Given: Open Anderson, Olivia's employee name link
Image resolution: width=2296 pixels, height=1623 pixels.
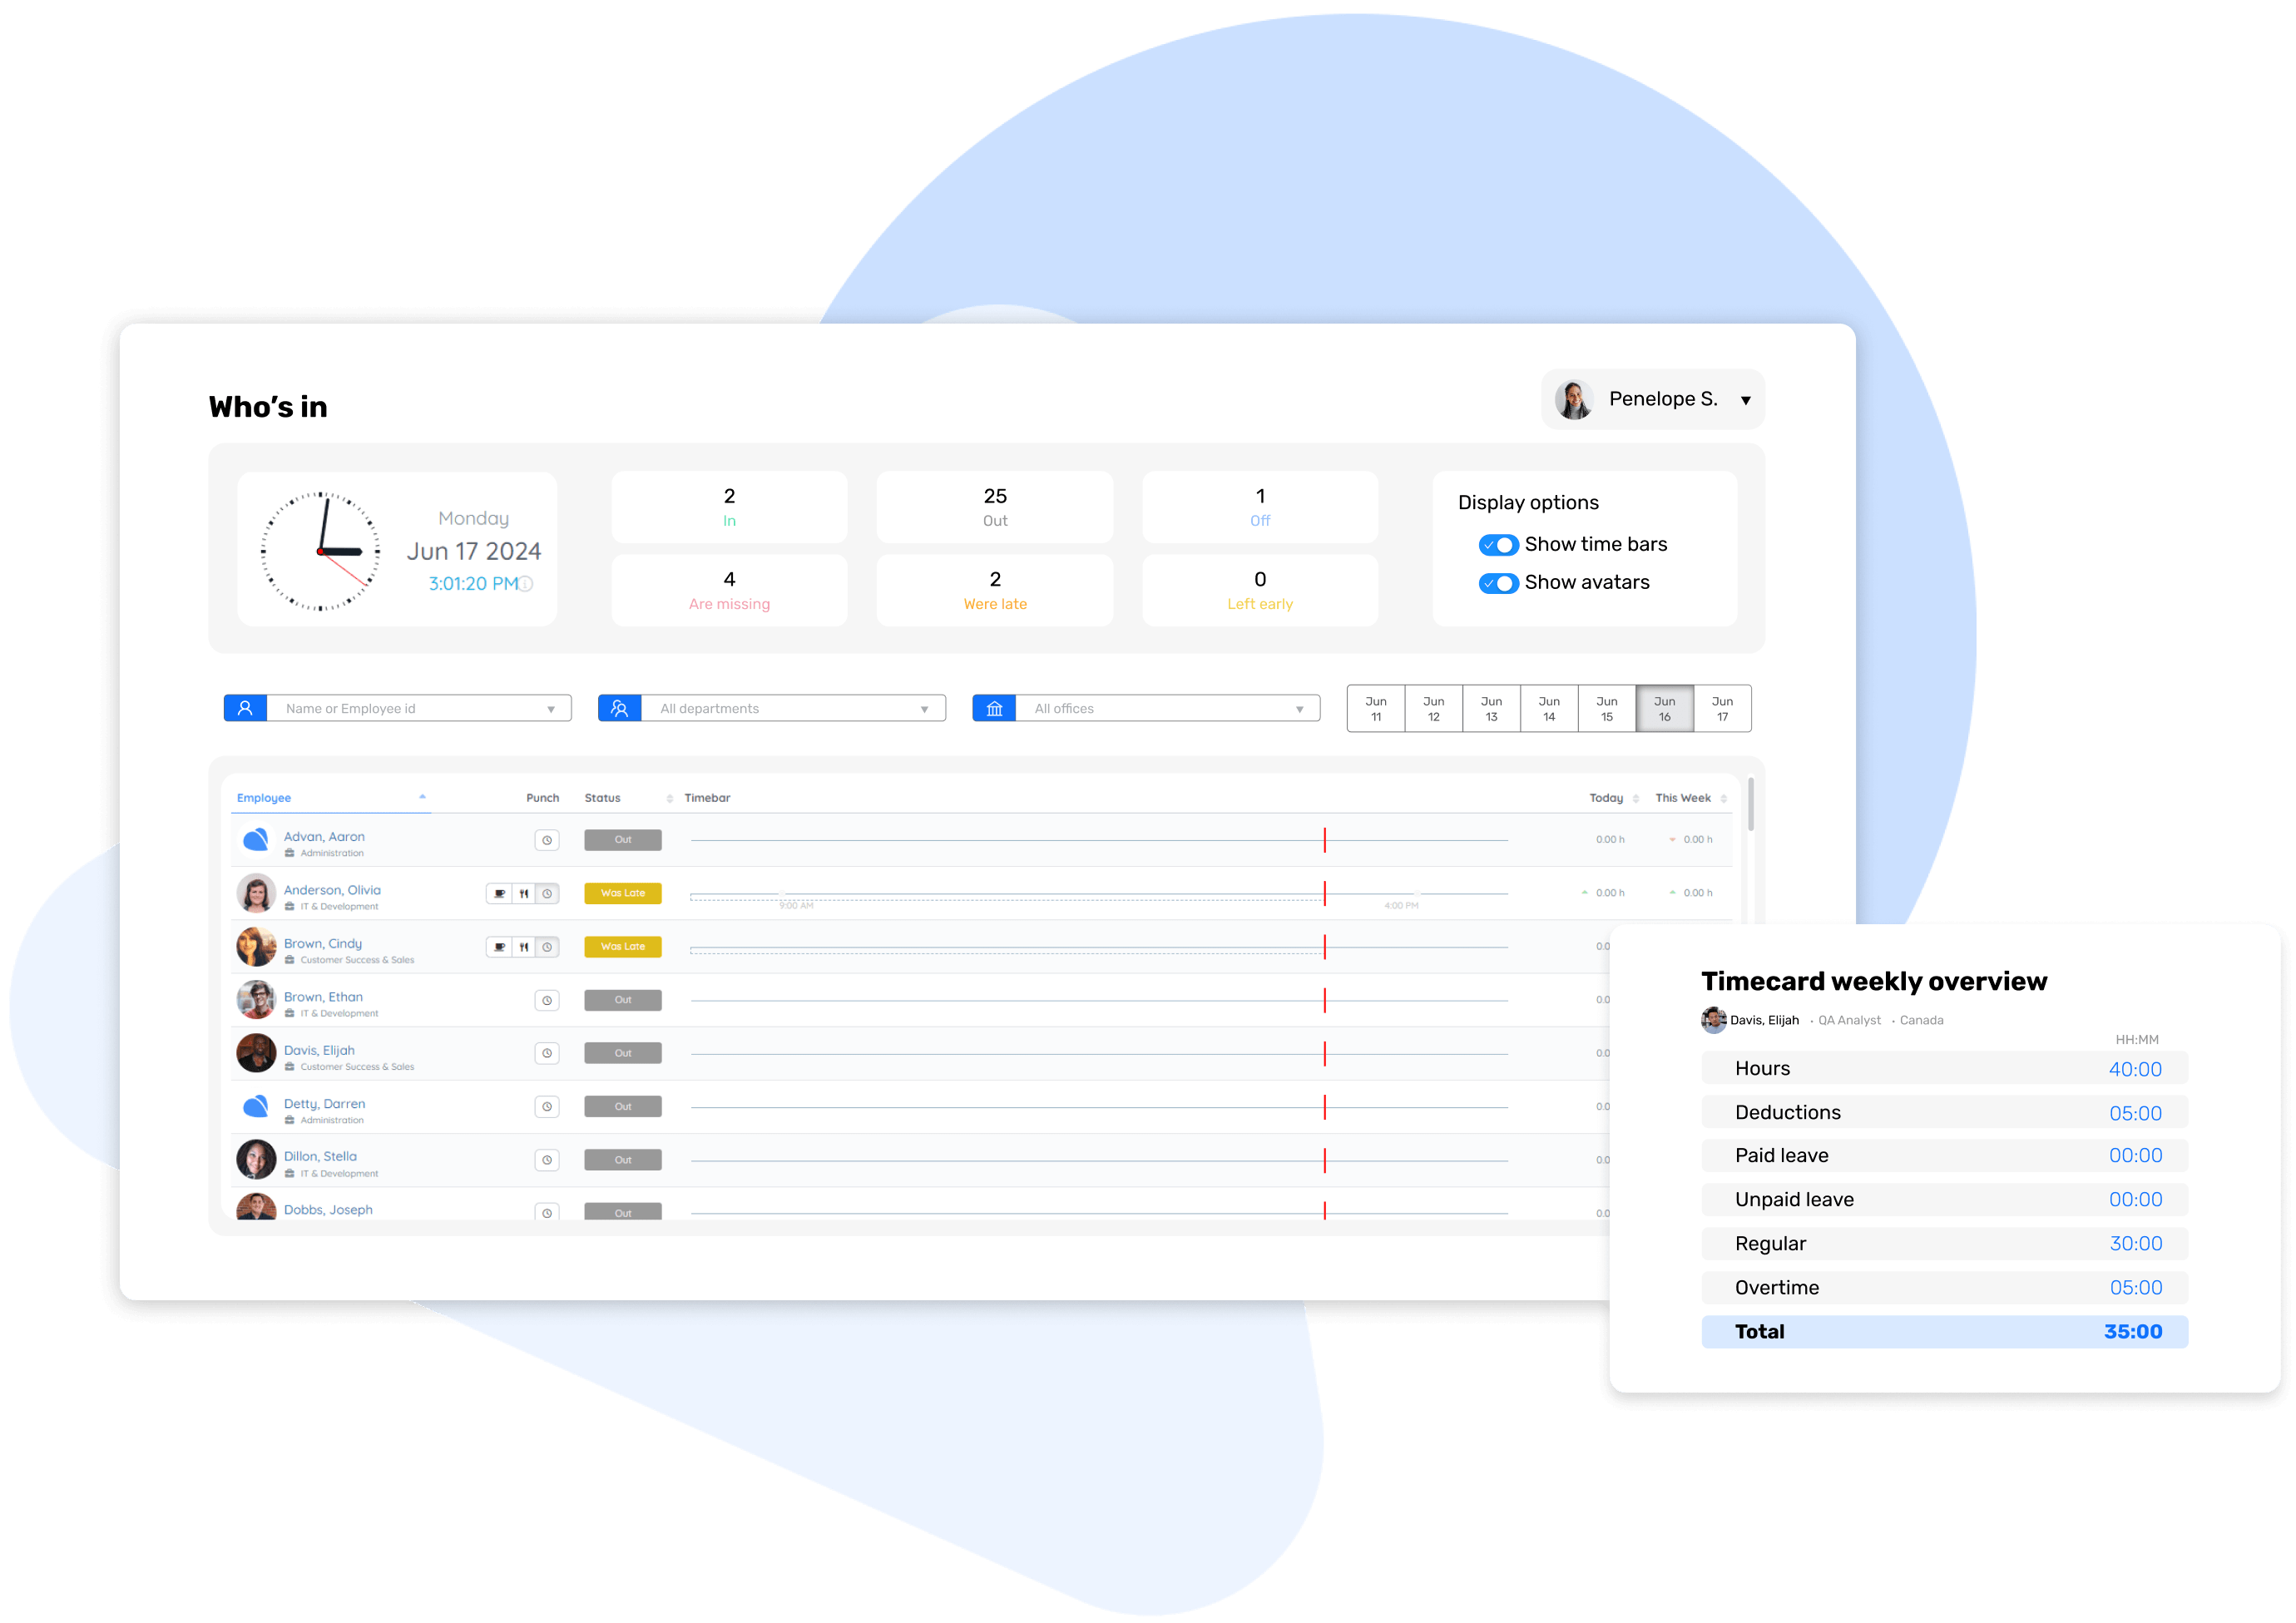Looking at the screenshot, I should coord(332,890).
